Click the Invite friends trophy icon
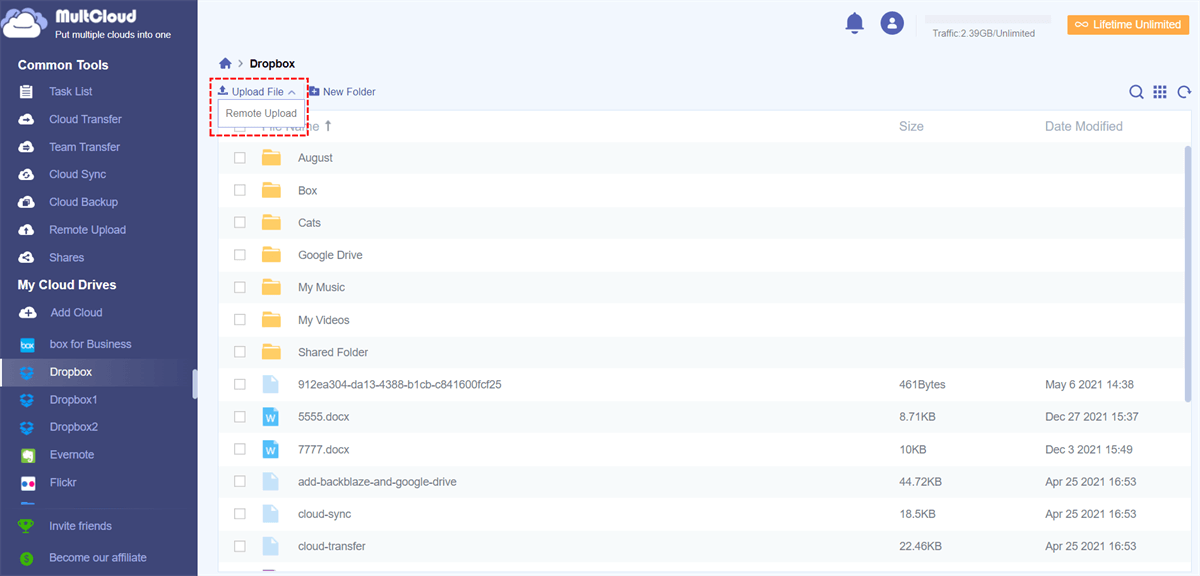Viewport: 1200px width, 576px height. (x=27, y=526)
